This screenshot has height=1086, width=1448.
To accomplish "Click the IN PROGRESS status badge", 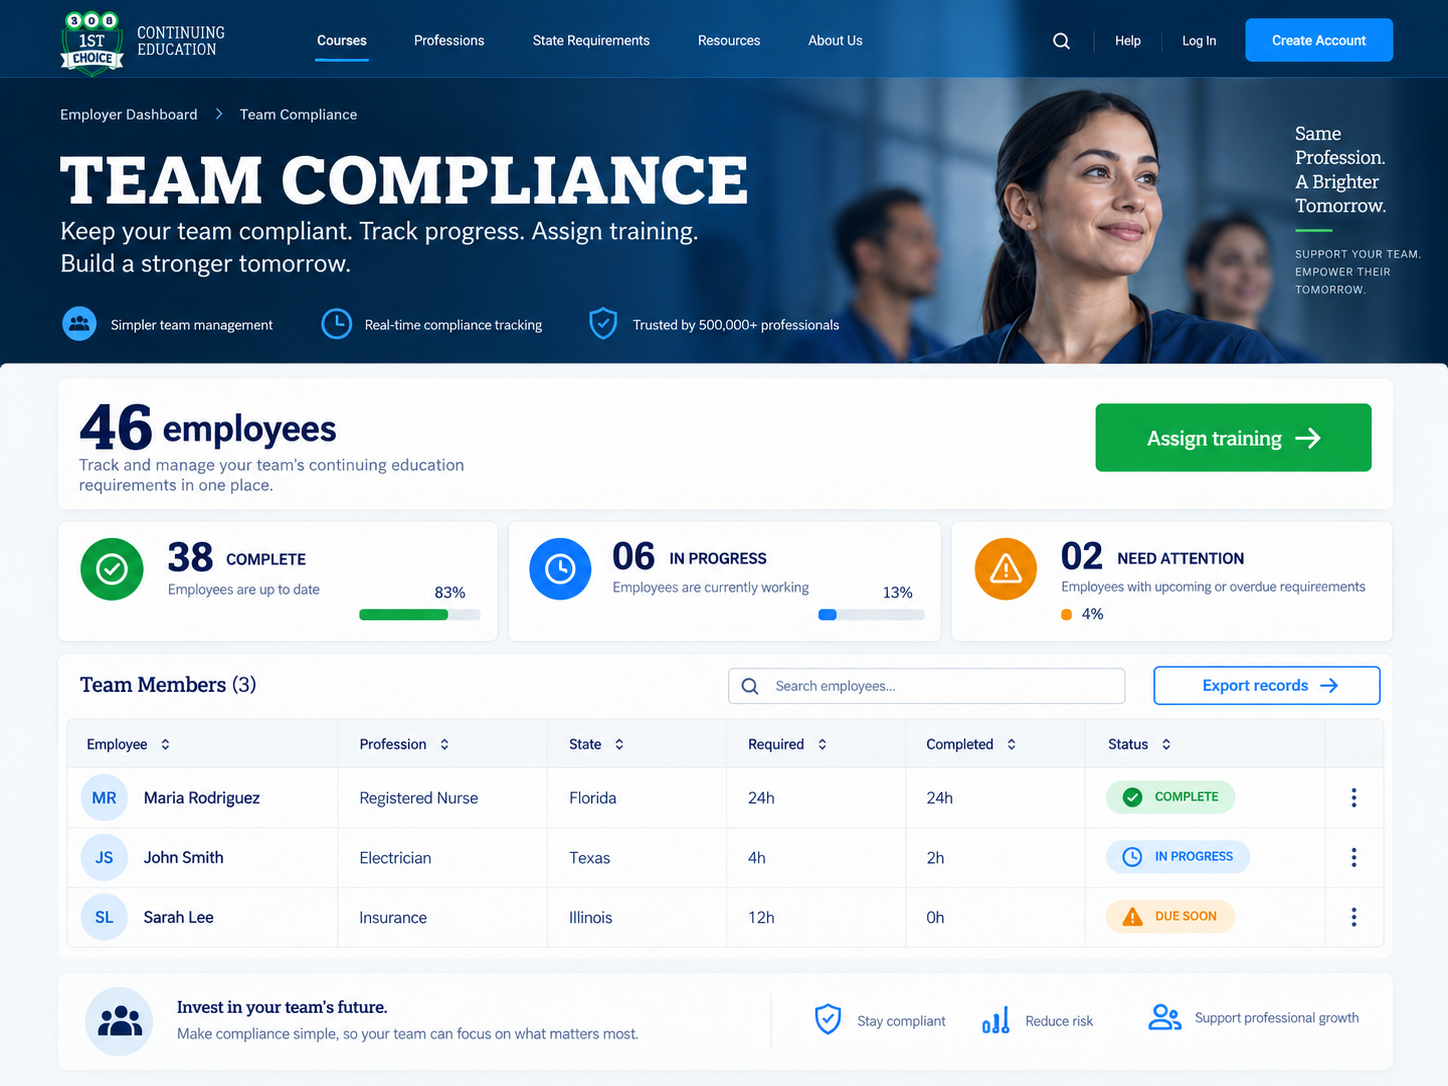I will [1178, 857].
